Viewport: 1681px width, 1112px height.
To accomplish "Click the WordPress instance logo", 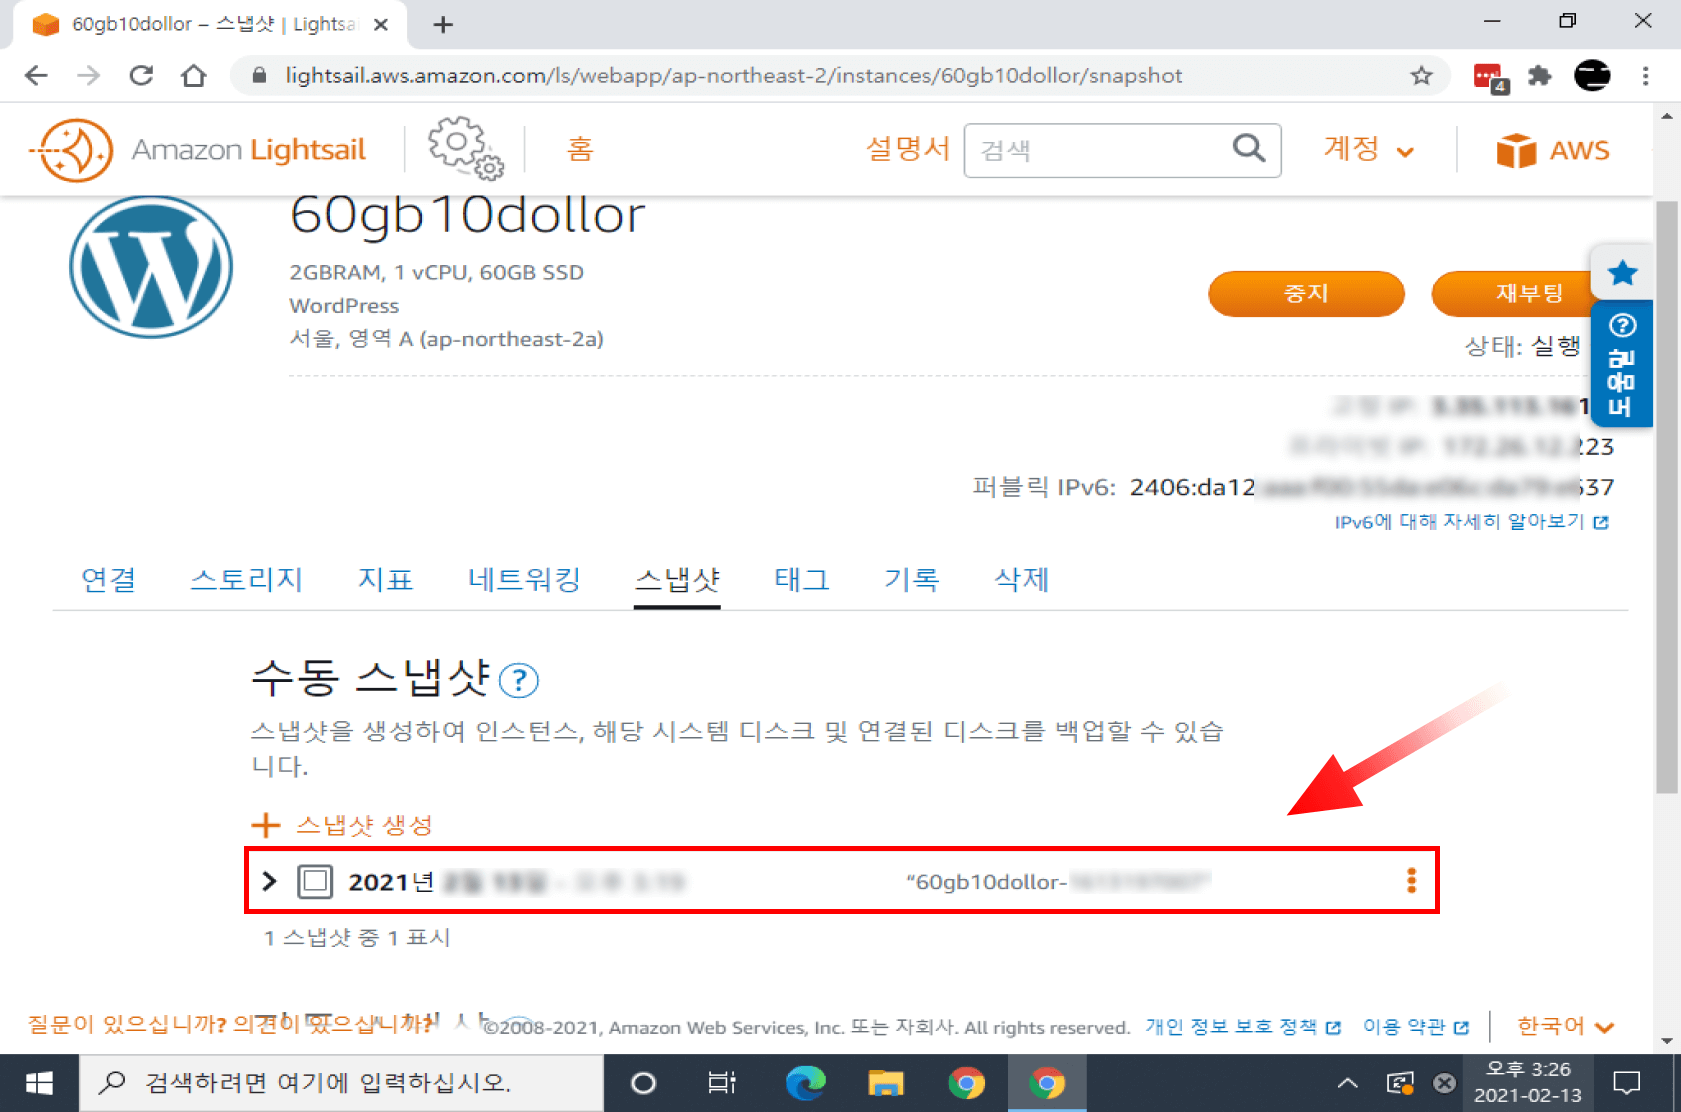I will point(151,267).
